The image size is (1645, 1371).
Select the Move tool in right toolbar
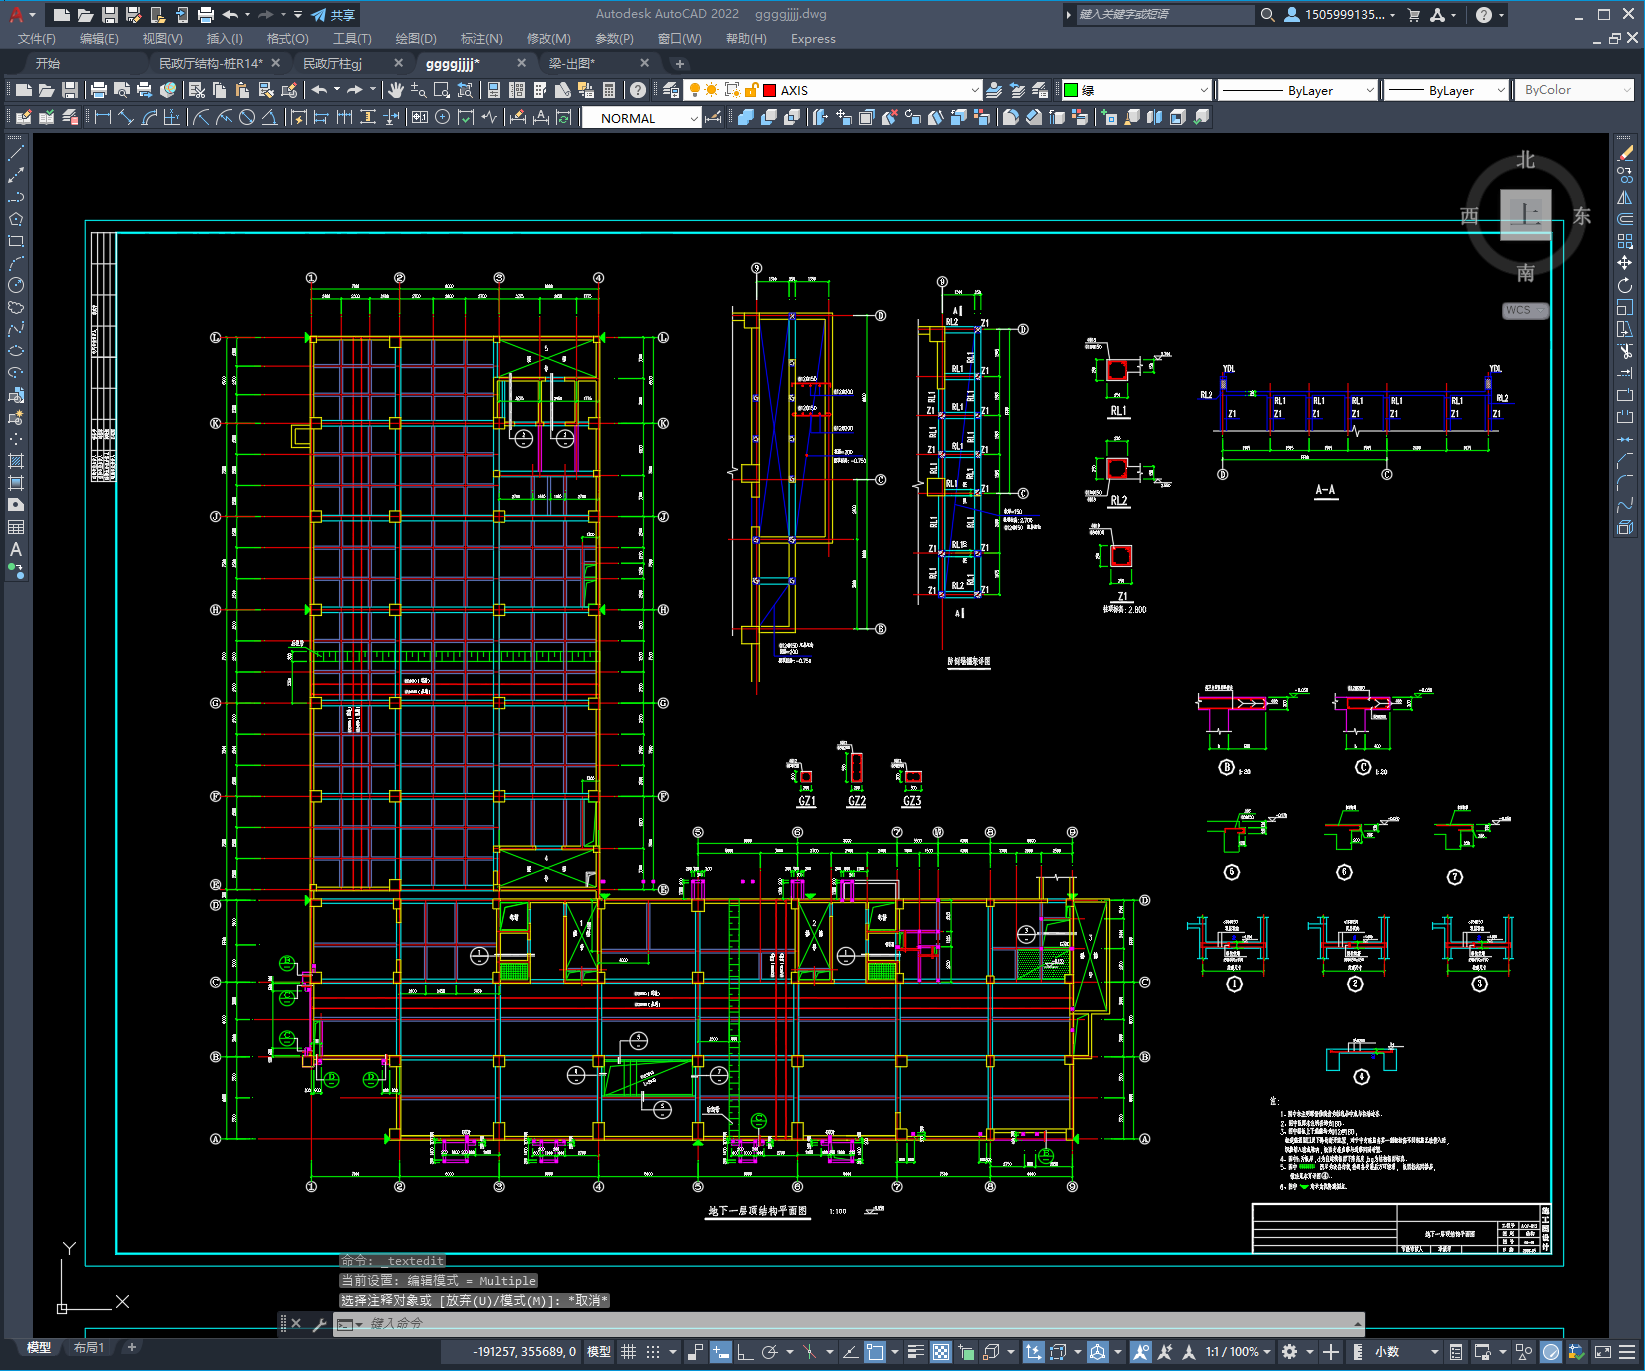1625,263
